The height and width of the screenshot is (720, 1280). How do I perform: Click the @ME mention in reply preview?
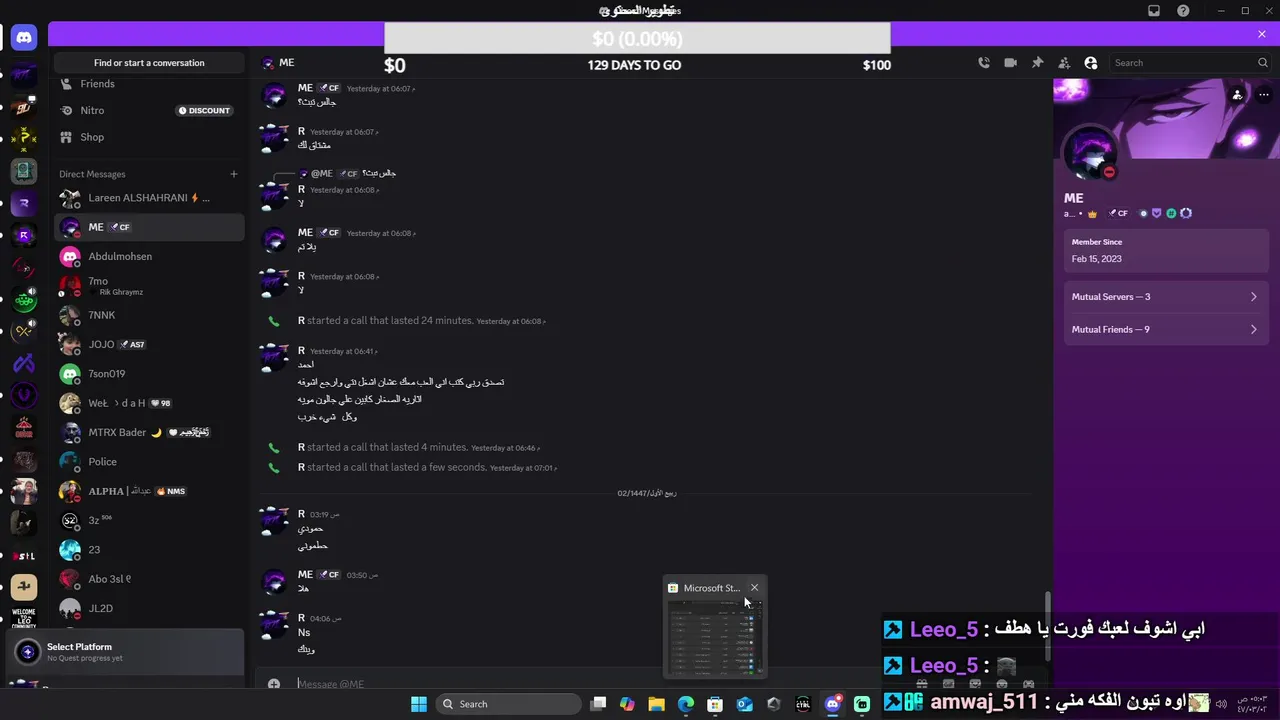pos(321,173)
